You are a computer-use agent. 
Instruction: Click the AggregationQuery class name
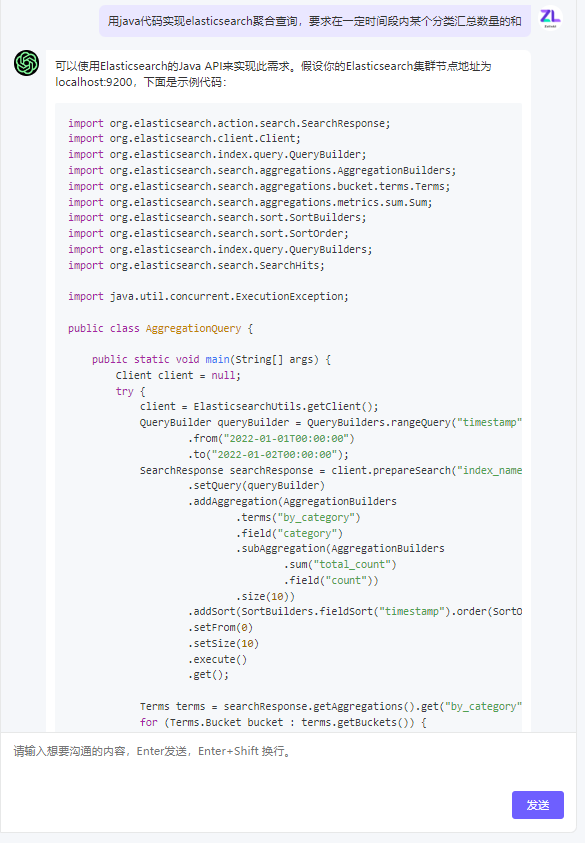[x=193, y=328]
